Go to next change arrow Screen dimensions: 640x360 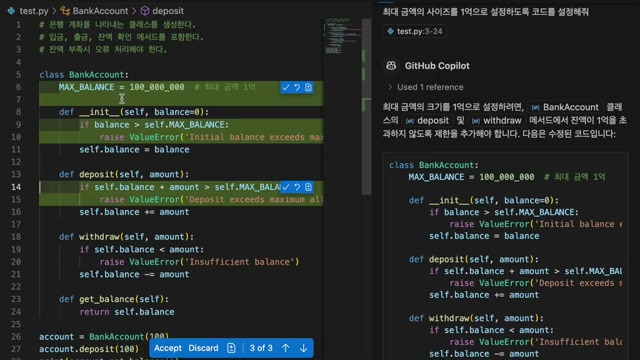pos(304,348)
